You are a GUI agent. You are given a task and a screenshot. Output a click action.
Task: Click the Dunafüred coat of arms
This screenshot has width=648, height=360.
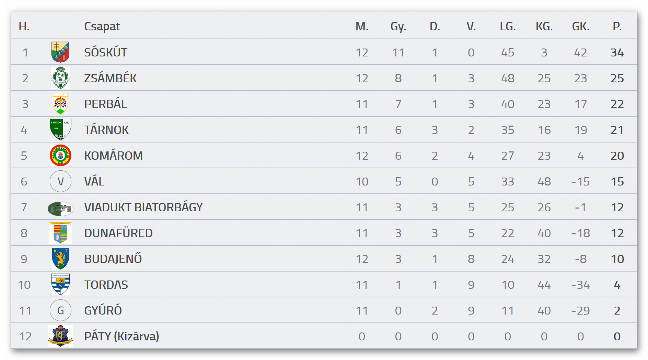coord(60,233)
